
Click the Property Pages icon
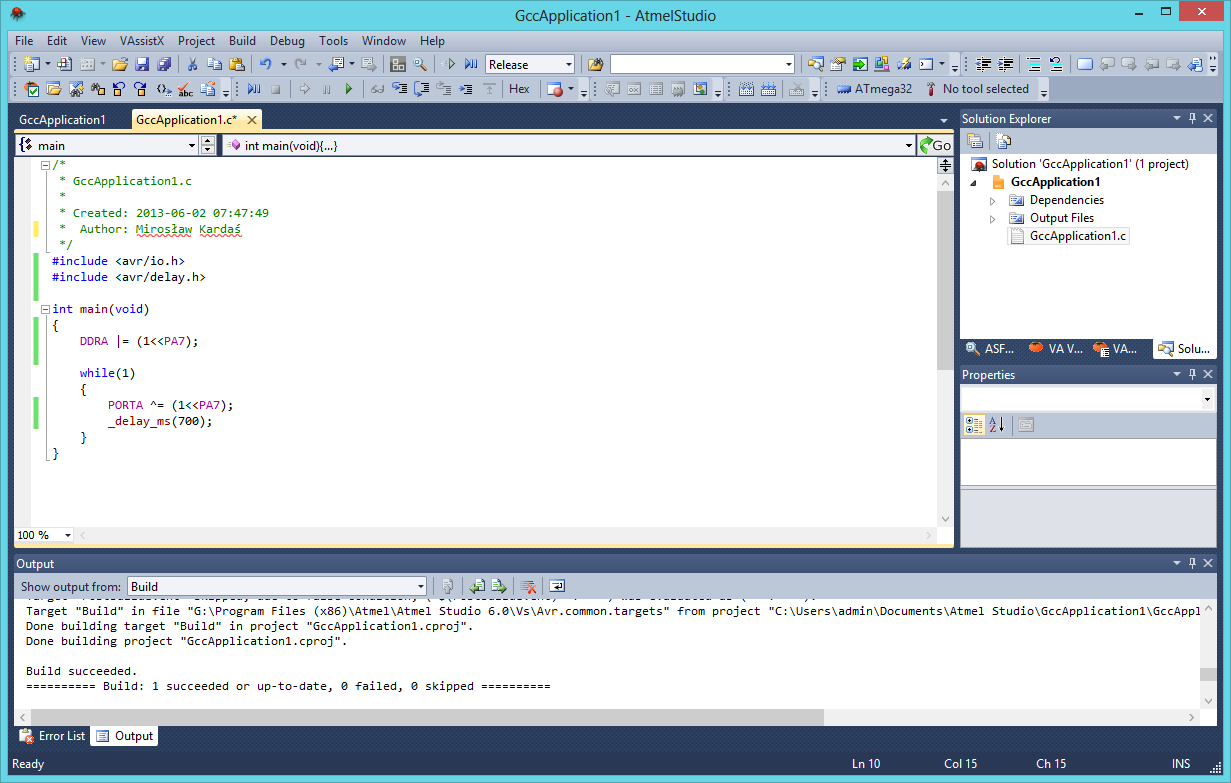(1025, 425)
